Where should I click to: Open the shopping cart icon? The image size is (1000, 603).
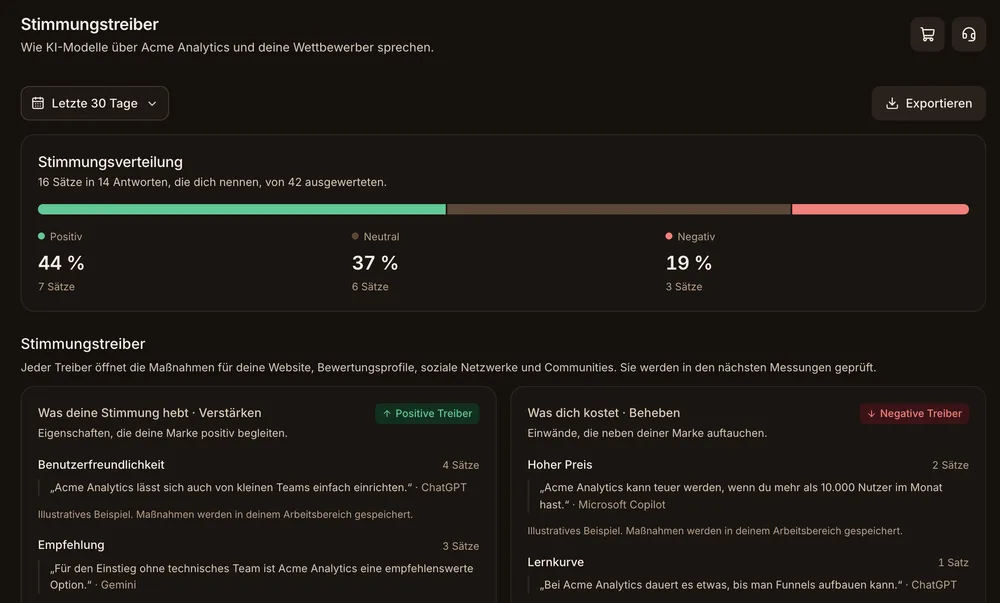pyautogui.click(x=927, y=34)
